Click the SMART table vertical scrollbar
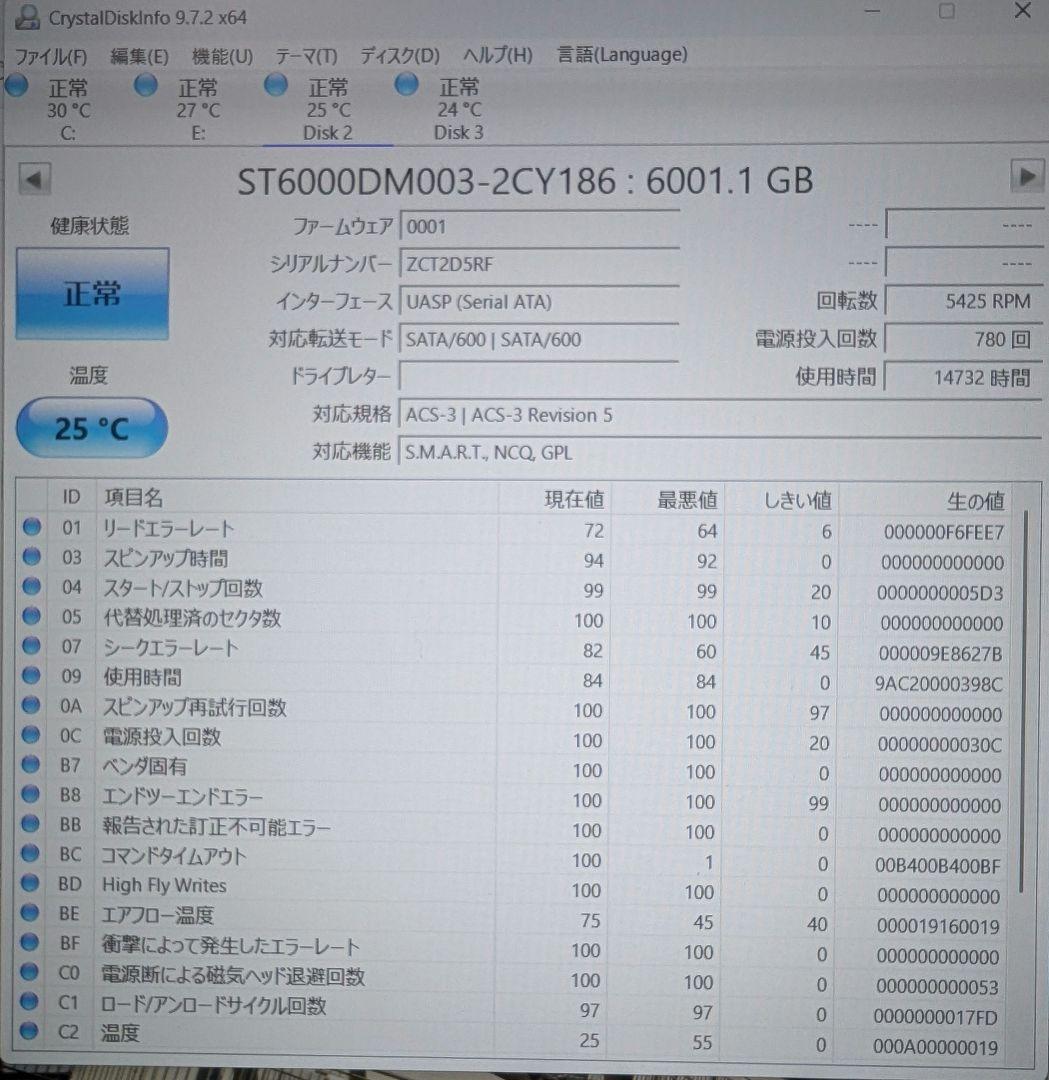The height and width of the screenshot is (1080, 1049). pyautogui.click(x=1024, y=700)
